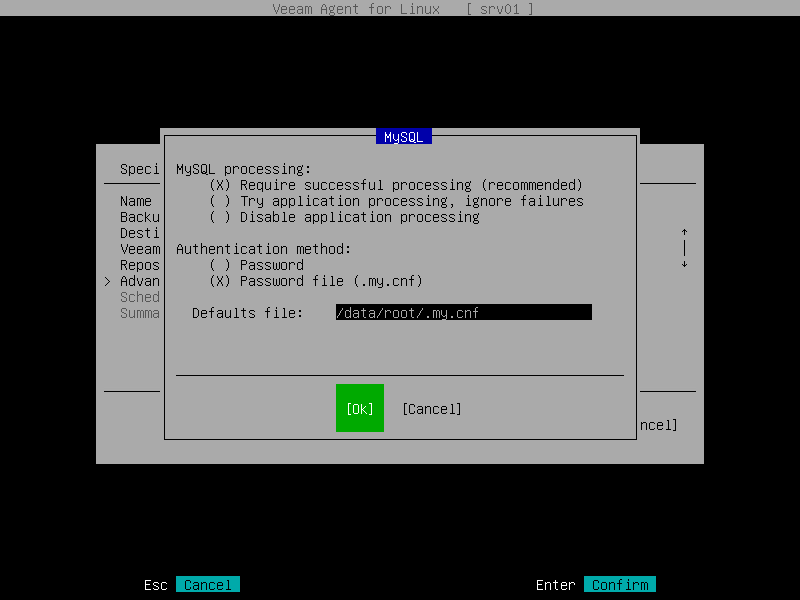The image size is (800, 600).
Task: Click the partially hidden 'ncel]' button in background window
Action: [x=659, y=425]
